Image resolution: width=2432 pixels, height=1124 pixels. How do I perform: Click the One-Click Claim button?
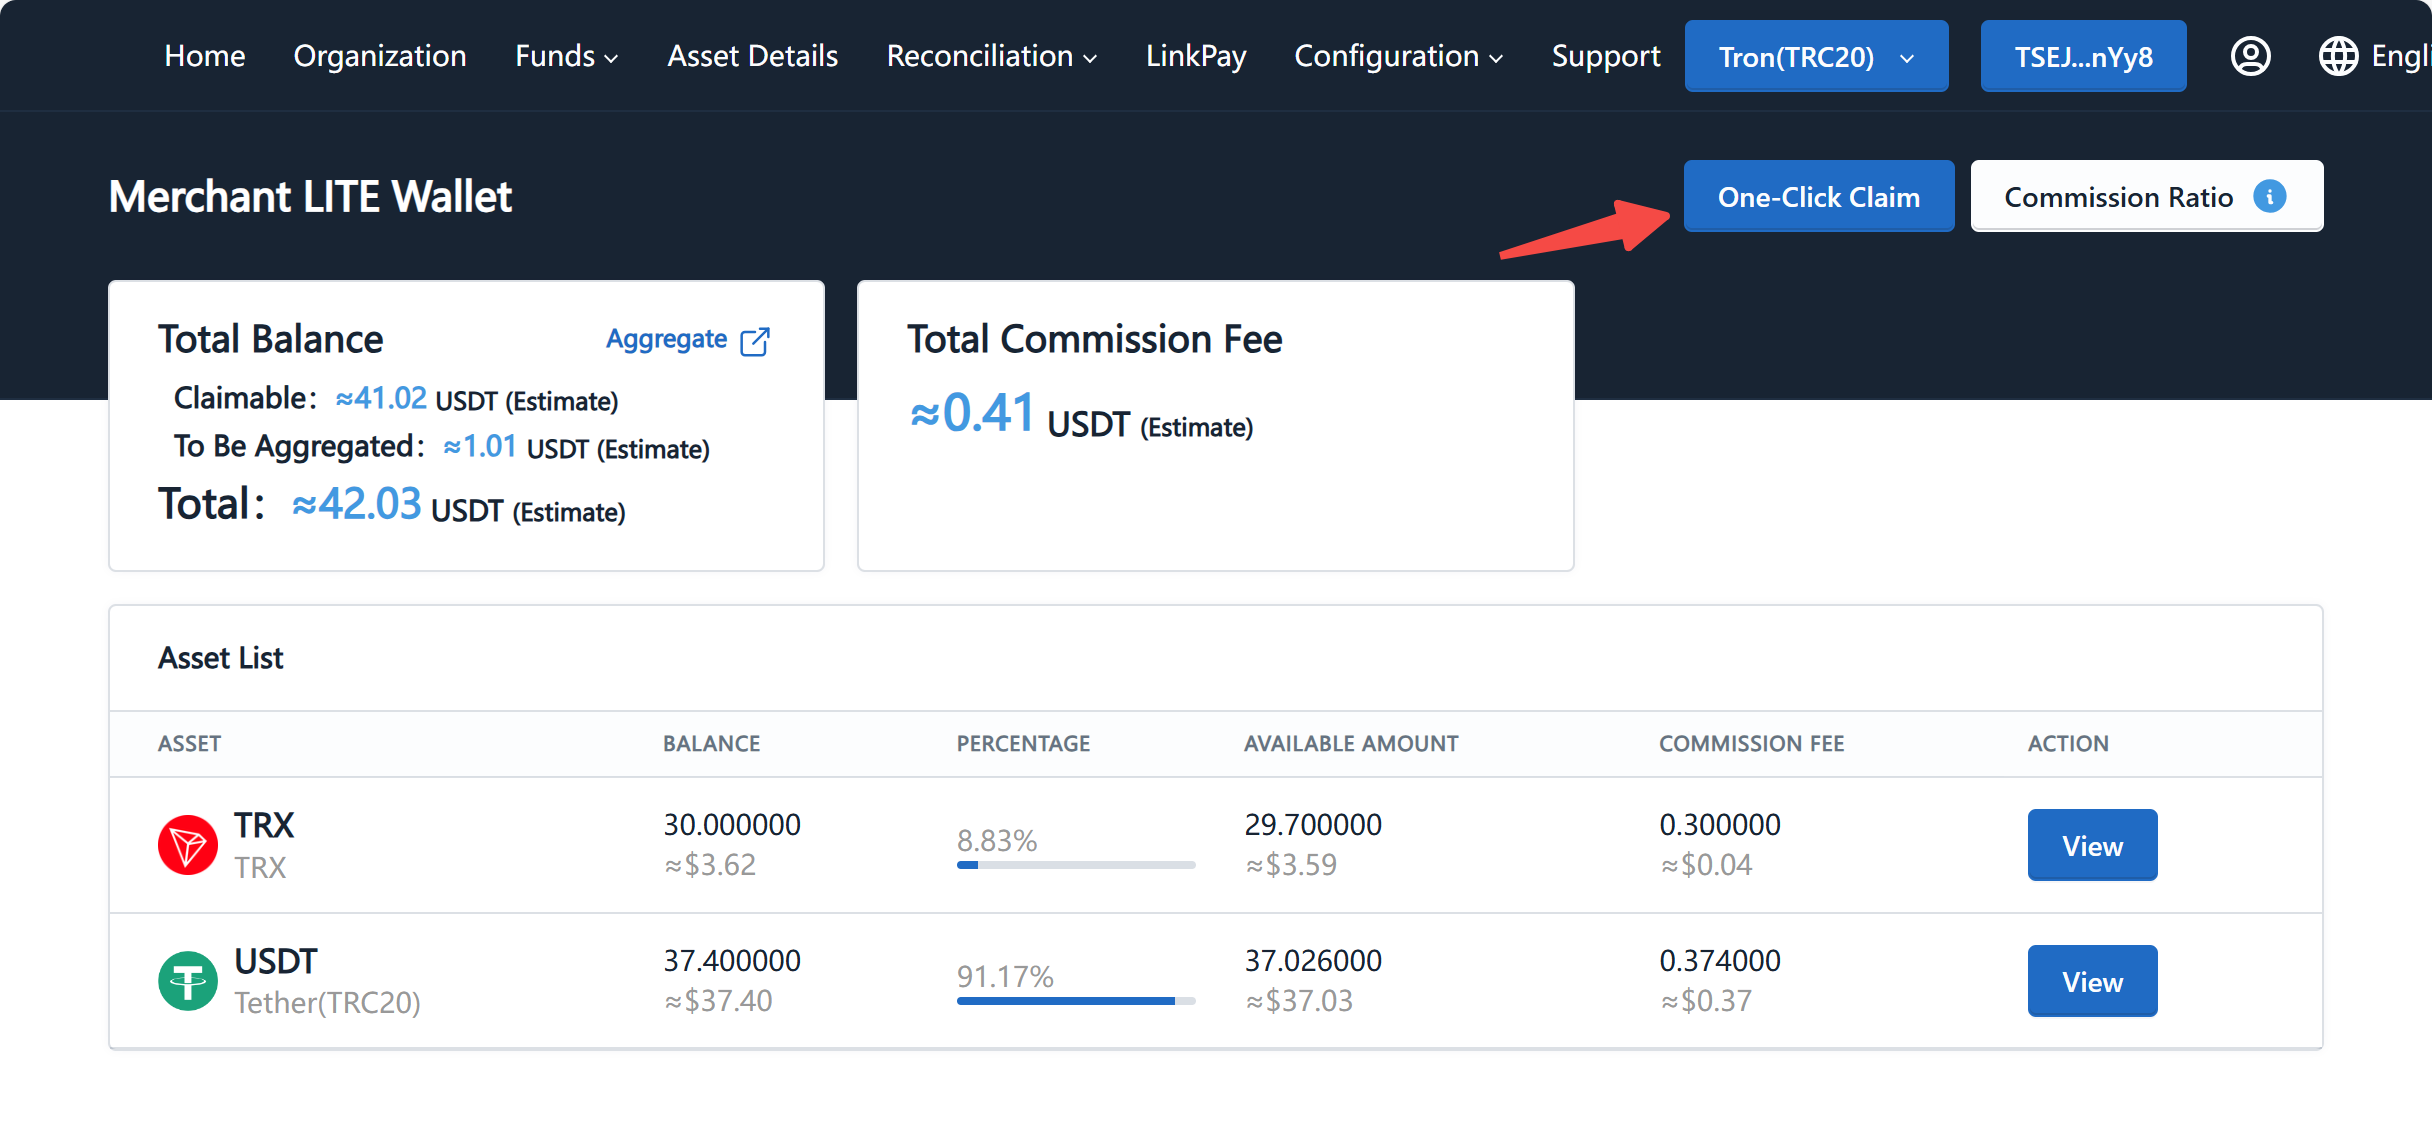point(1819,196)
